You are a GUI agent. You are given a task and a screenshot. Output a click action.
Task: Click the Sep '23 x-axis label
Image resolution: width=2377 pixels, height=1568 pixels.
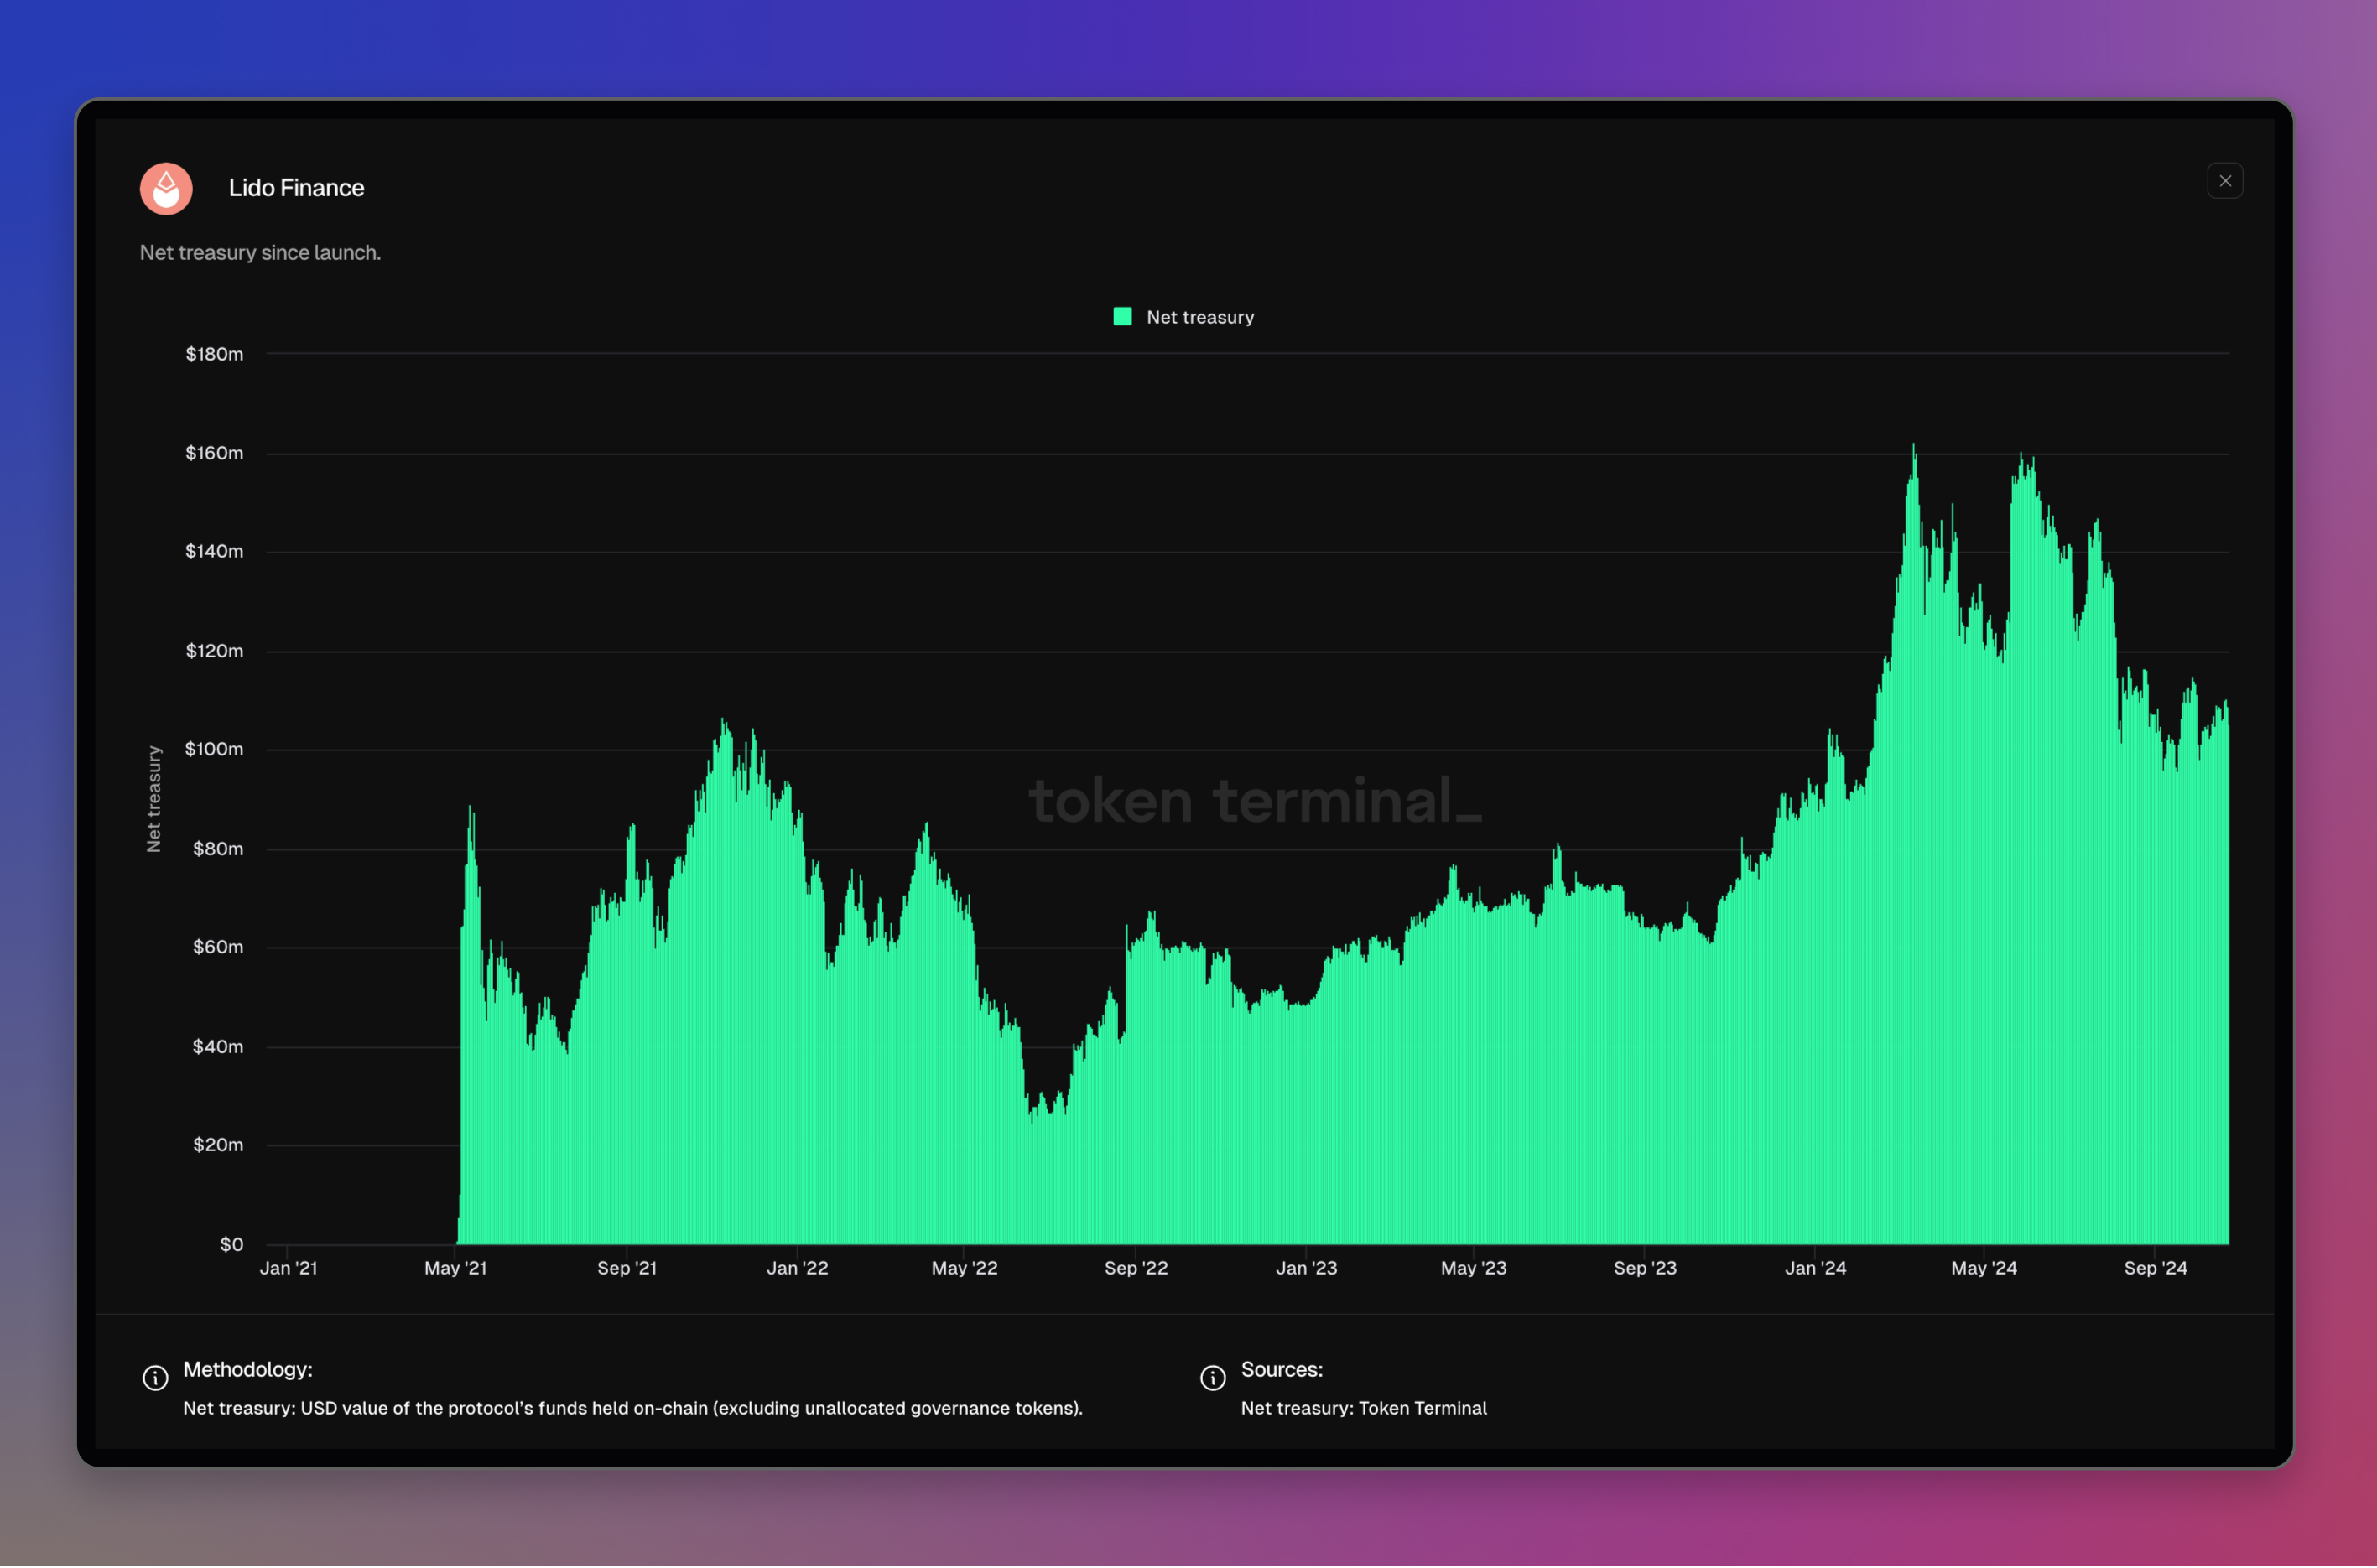[x=1645, y=1269]
